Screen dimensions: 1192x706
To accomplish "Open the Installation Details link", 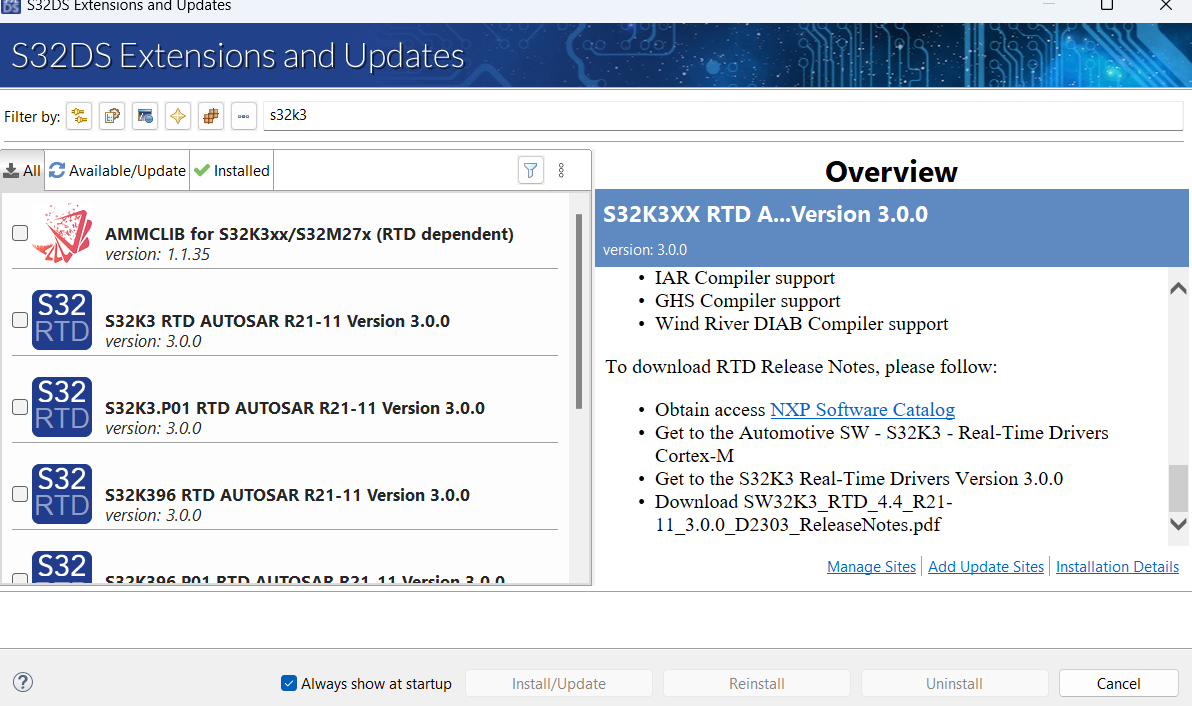I will click(1117, 567).
